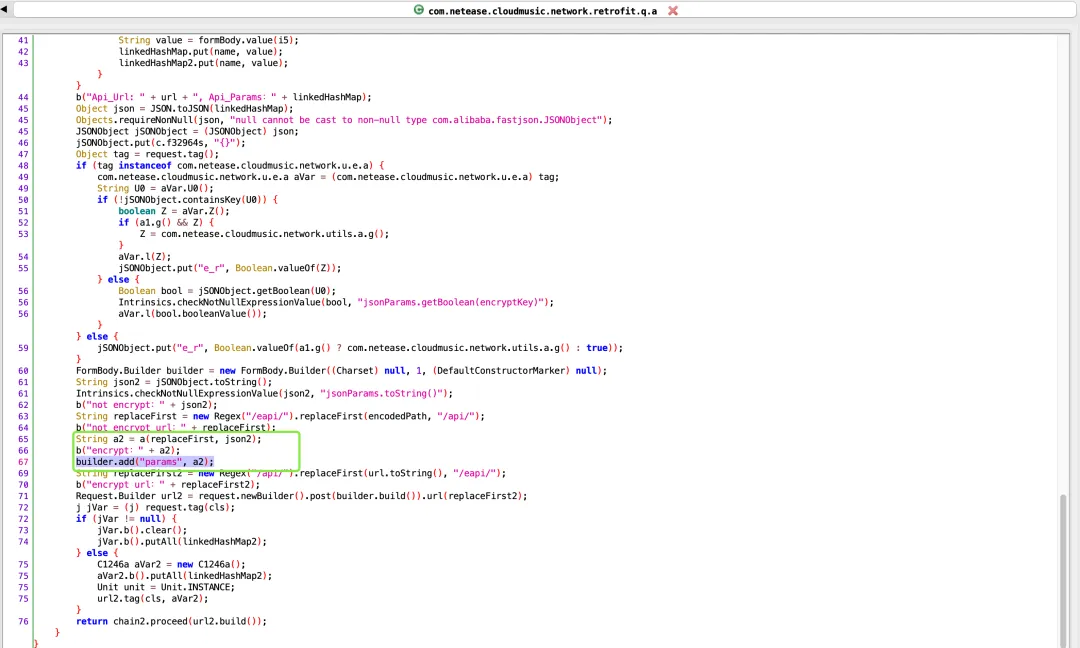Click line number 67 in the gutter
Screen dimensions: 1080x648
(x=23, y=461)
